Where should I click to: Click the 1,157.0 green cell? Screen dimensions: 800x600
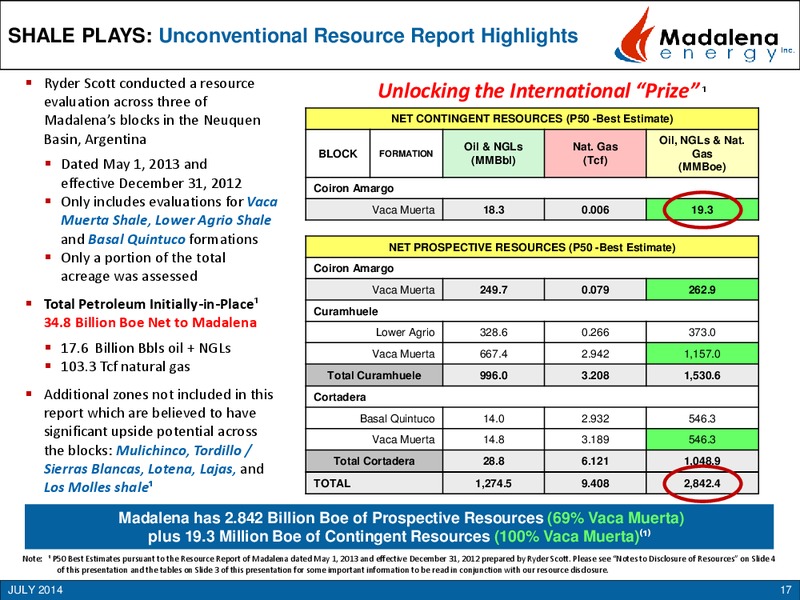point(702,354)
